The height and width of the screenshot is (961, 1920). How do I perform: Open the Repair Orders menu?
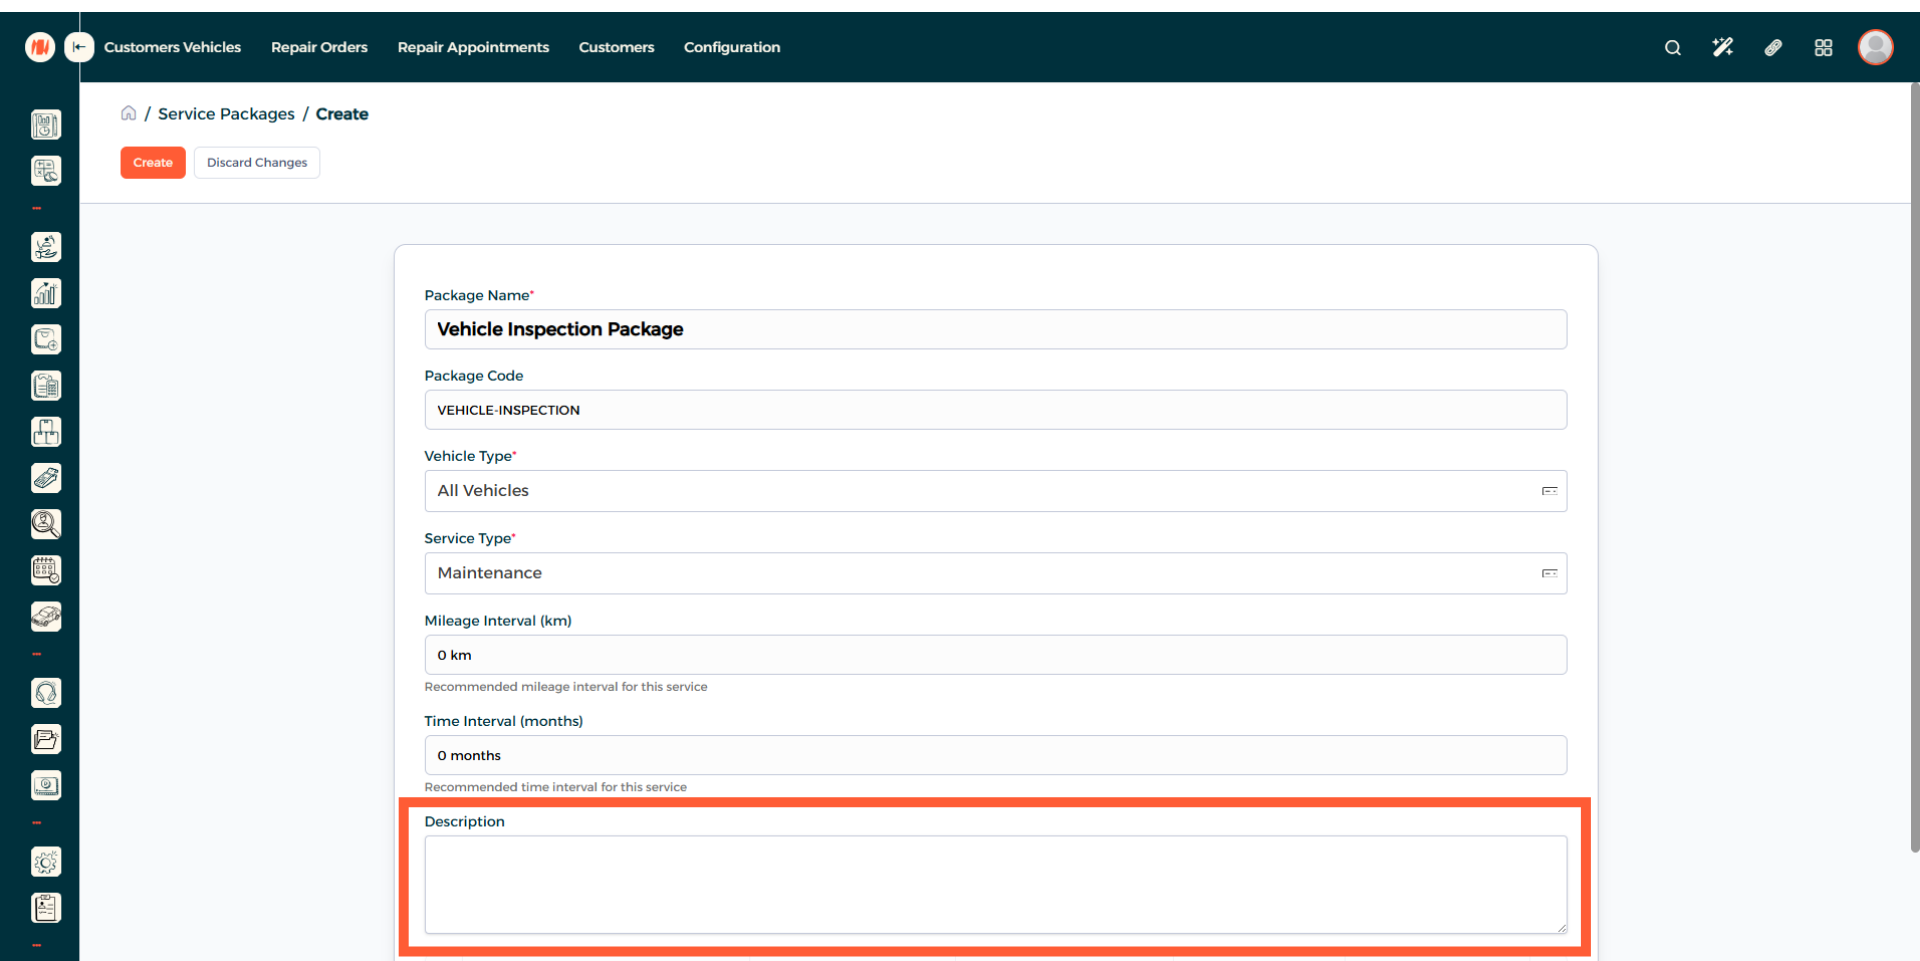pyautogui.click(x=319, y=47)
